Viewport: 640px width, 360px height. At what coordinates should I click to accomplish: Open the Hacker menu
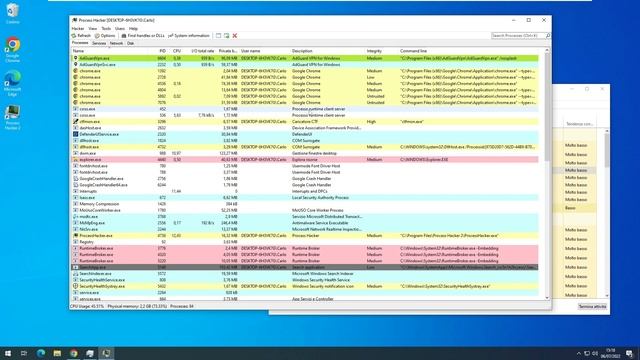[x=78, y=29]
